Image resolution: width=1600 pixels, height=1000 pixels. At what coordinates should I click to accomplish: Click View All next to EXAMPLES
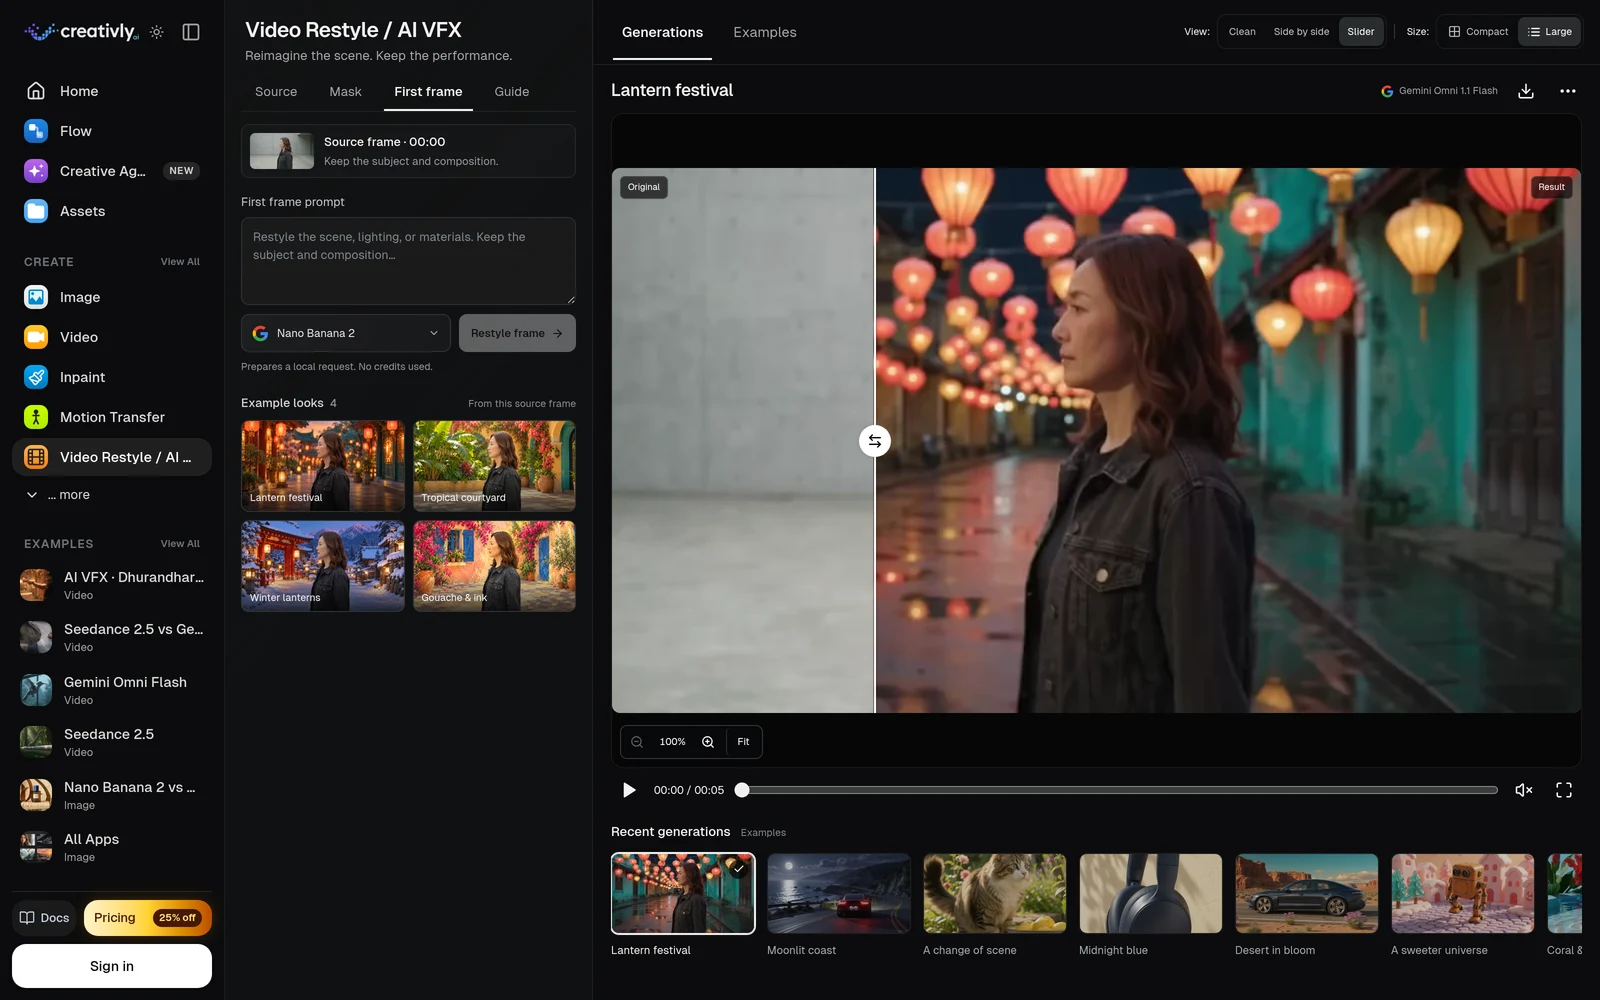[180, 544]
